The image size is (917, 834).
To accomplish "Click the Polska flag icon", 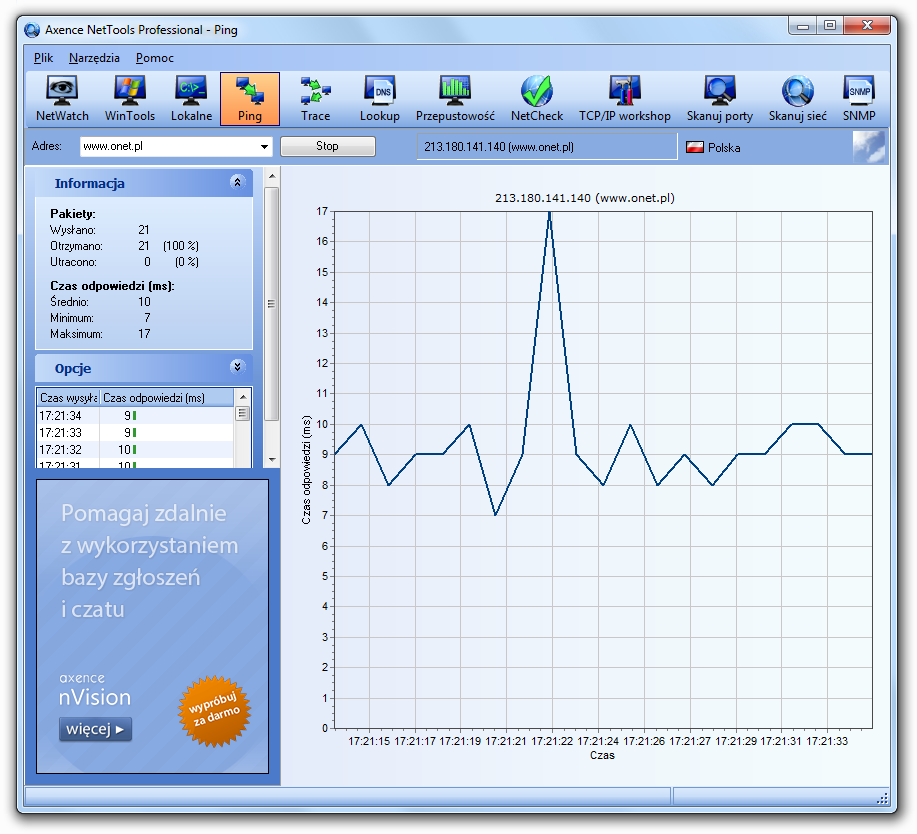I will [x=694, y=147].
